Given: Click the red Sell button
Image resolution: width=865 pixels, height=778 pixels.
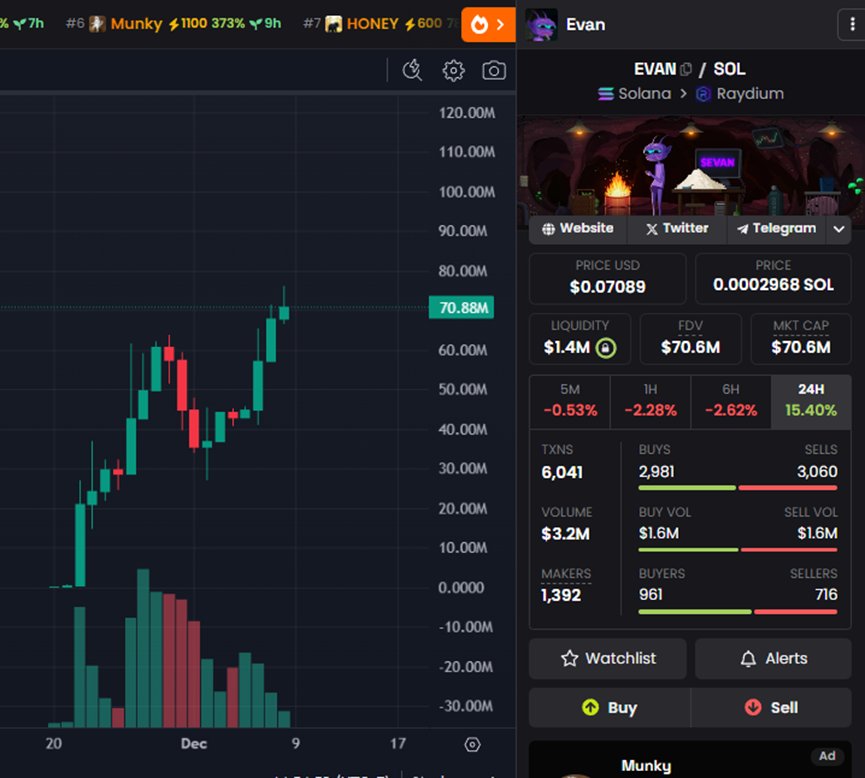Looking at the screenshot, I should coord(771,707).
